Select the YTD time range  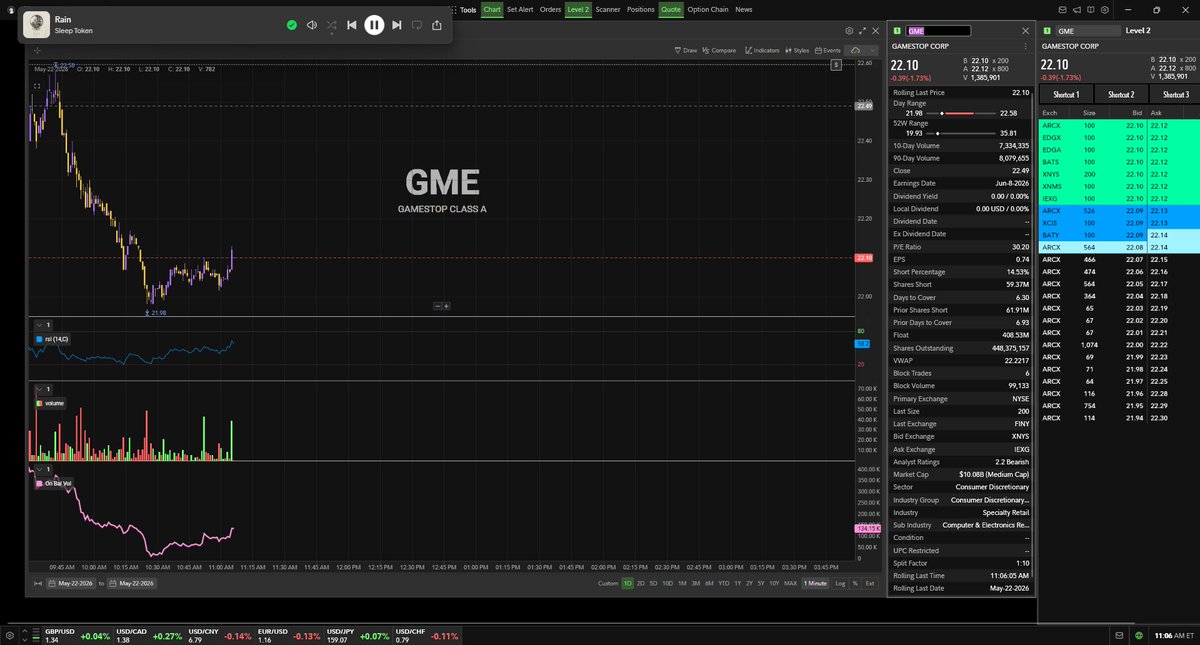(x=723, y=583)
